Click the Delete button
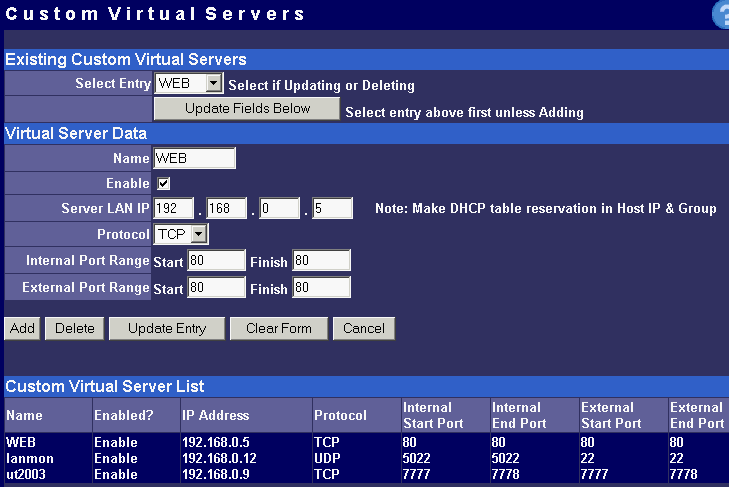 point(74,328)
